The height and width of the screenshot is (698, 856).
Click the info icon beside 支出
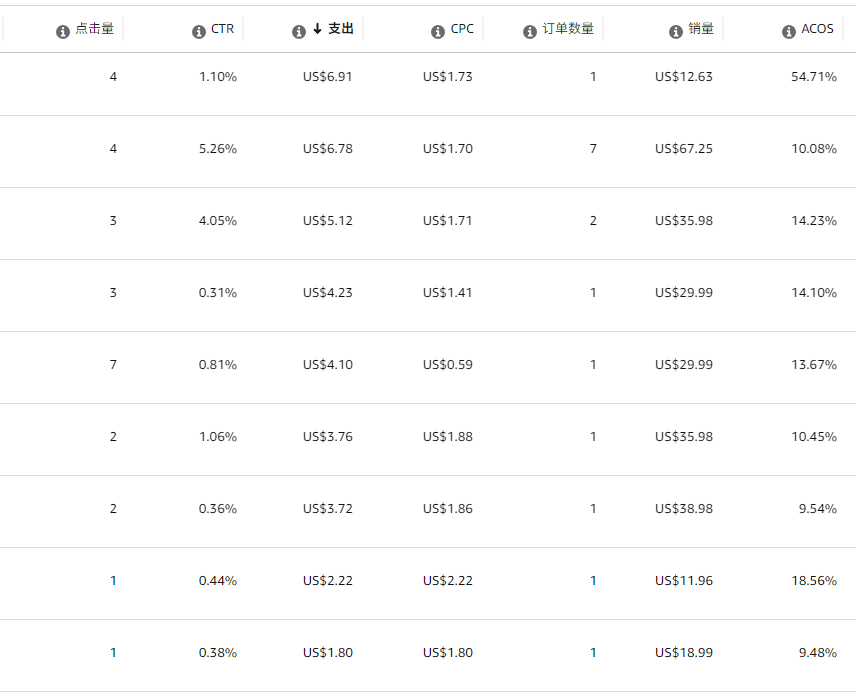(x=298, y=32)
